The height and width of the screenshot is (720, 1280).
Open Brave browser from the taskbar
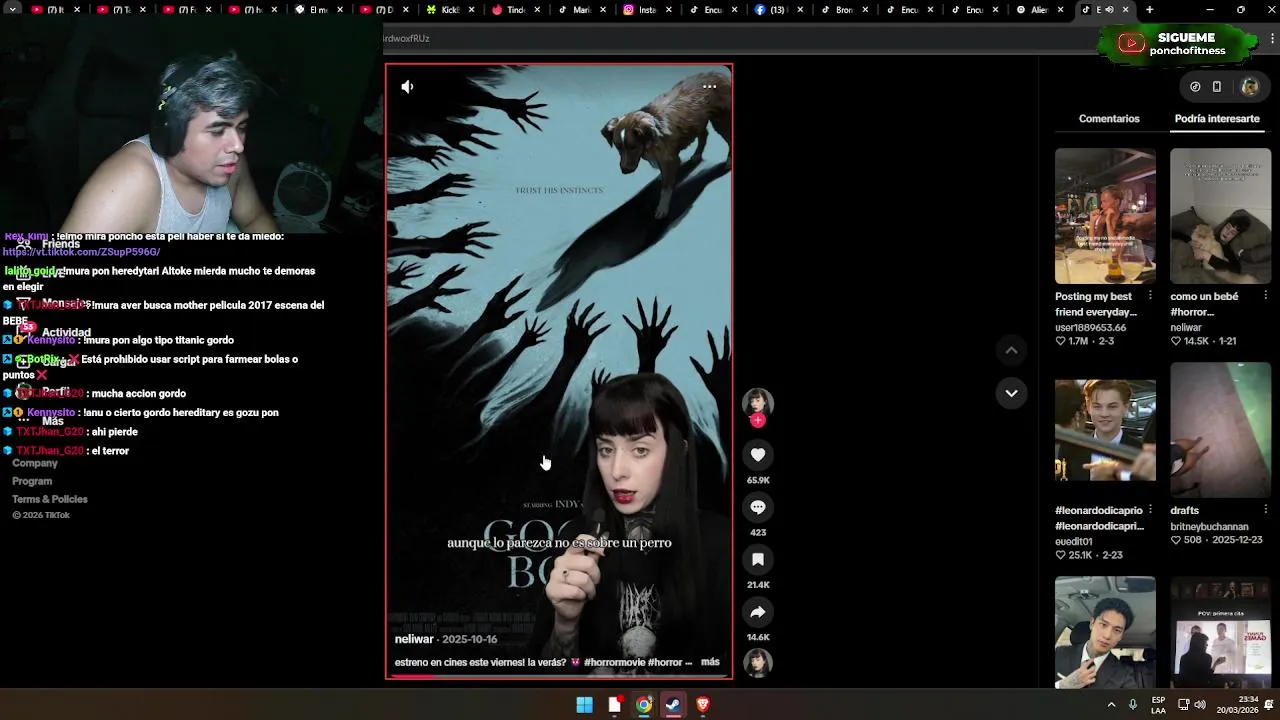[x=703, y=705]
